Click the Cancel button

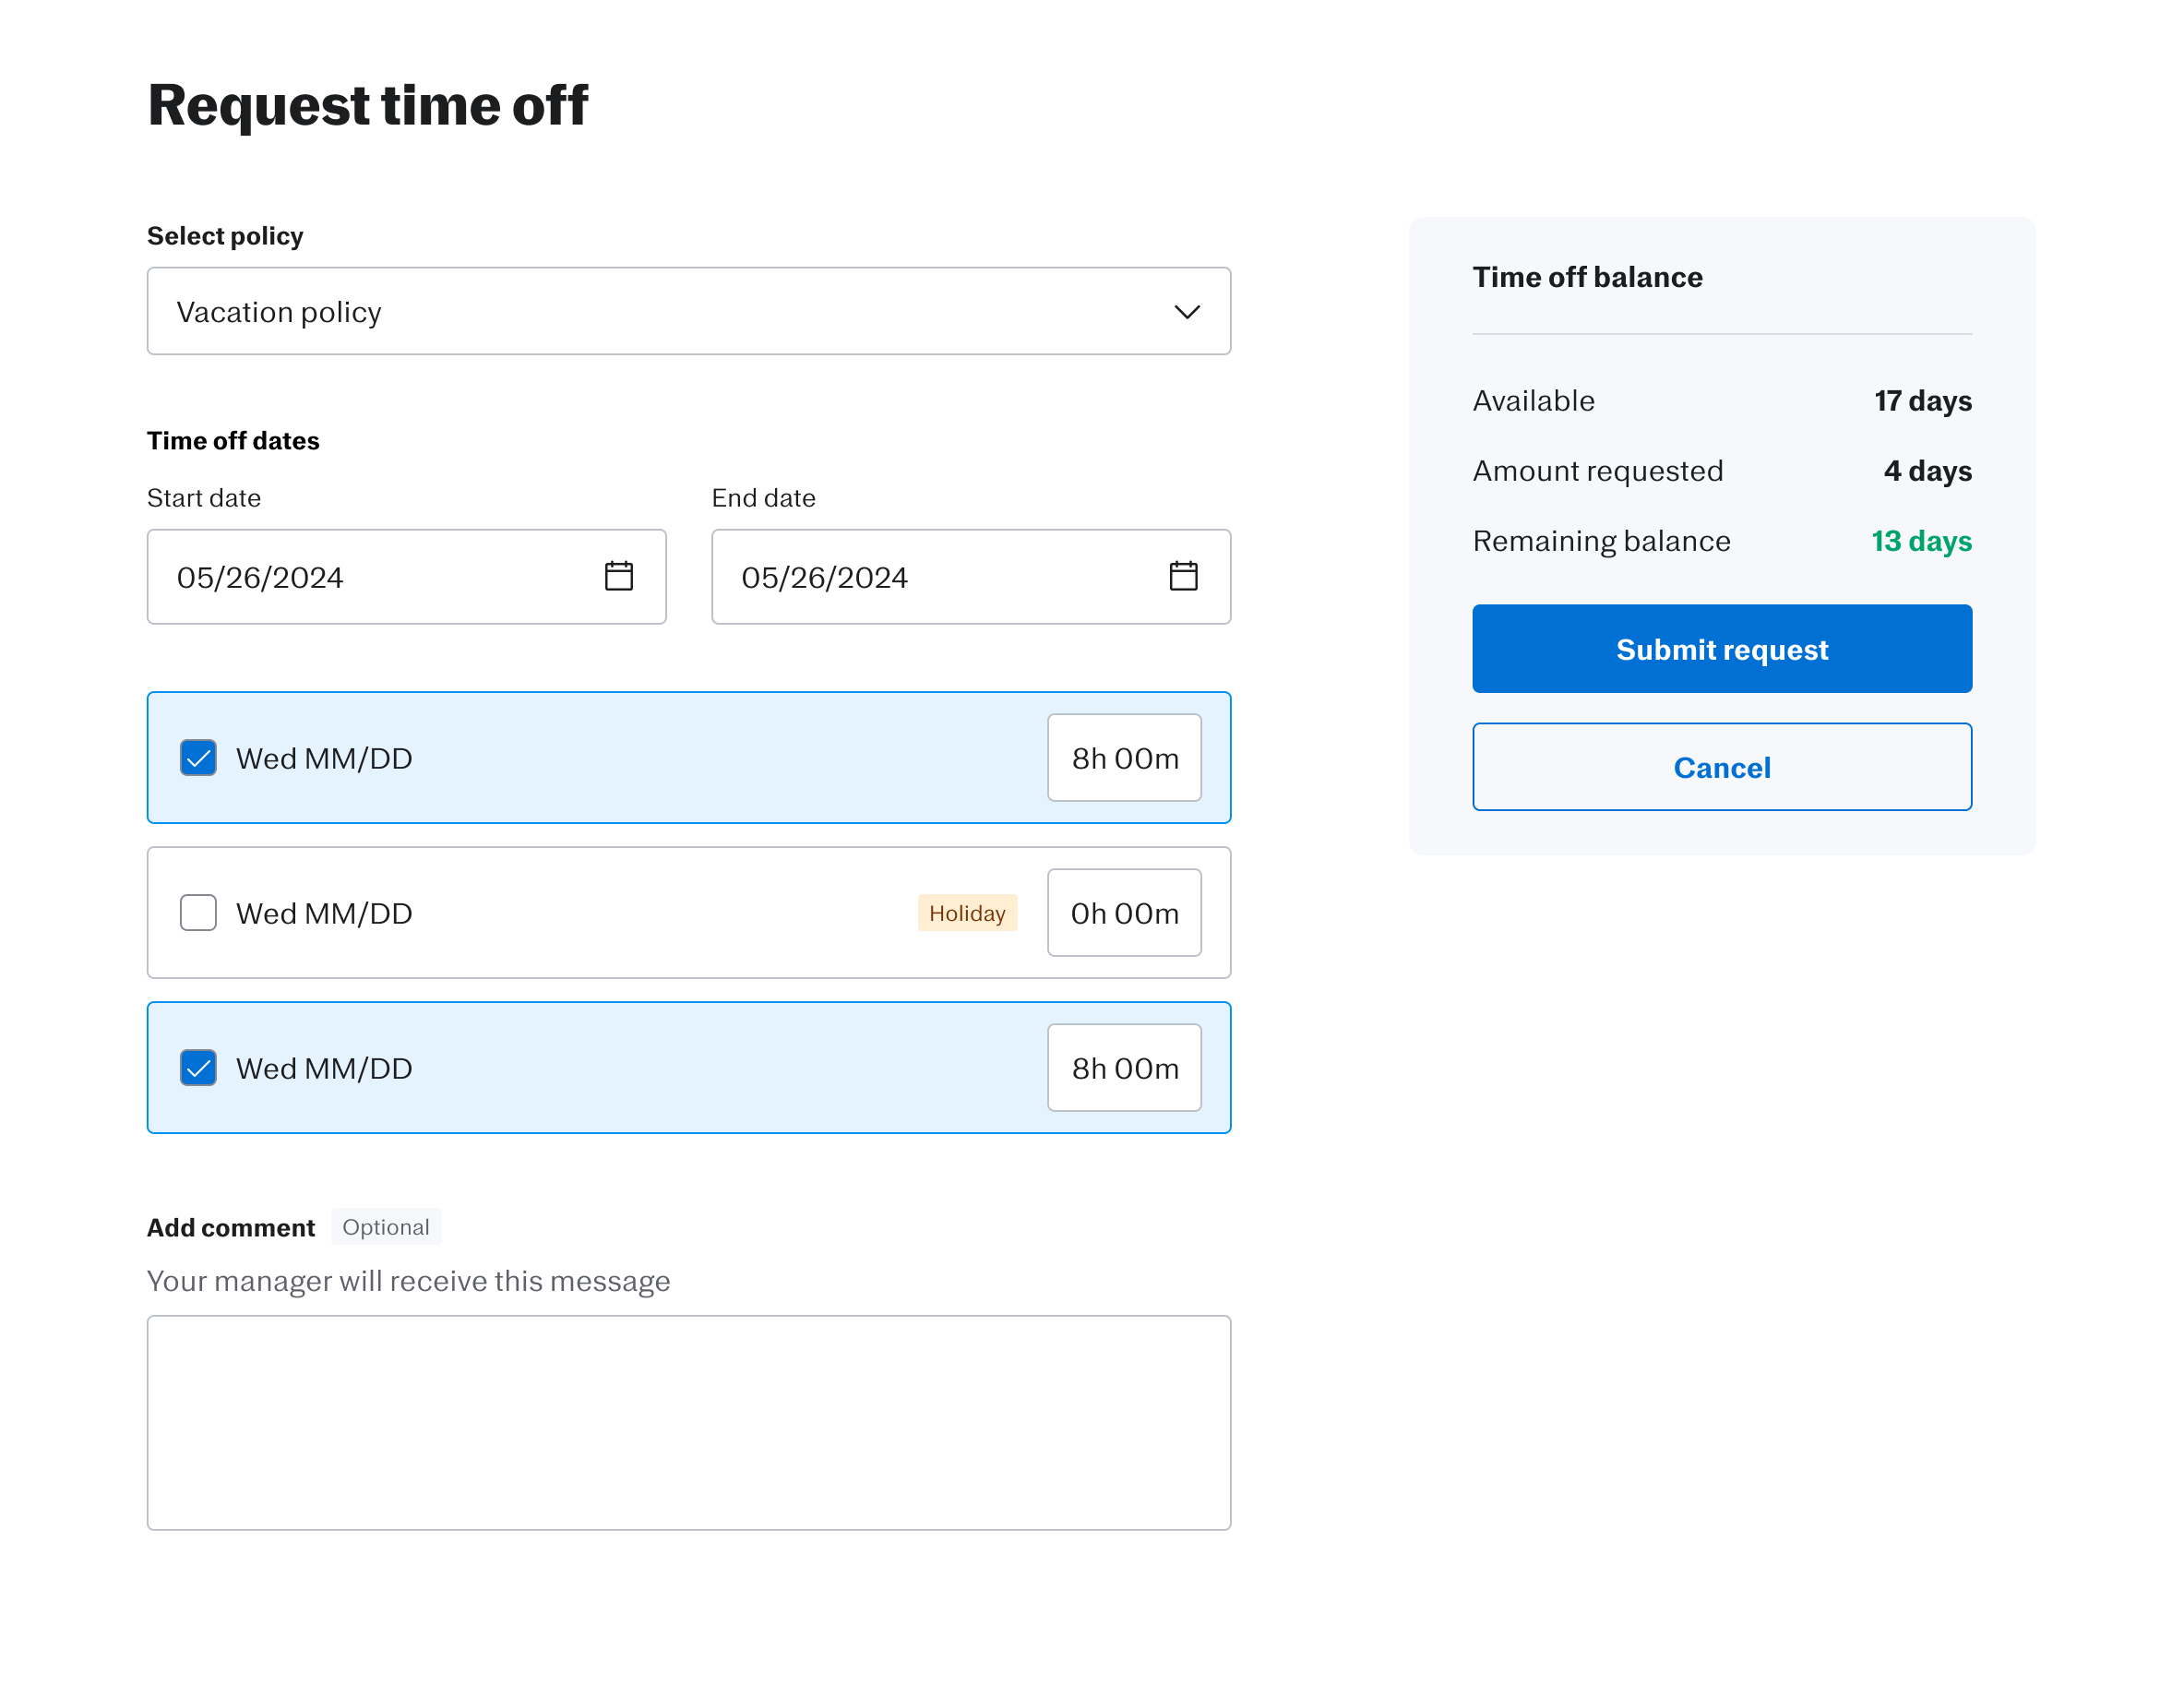[1721, 767]
